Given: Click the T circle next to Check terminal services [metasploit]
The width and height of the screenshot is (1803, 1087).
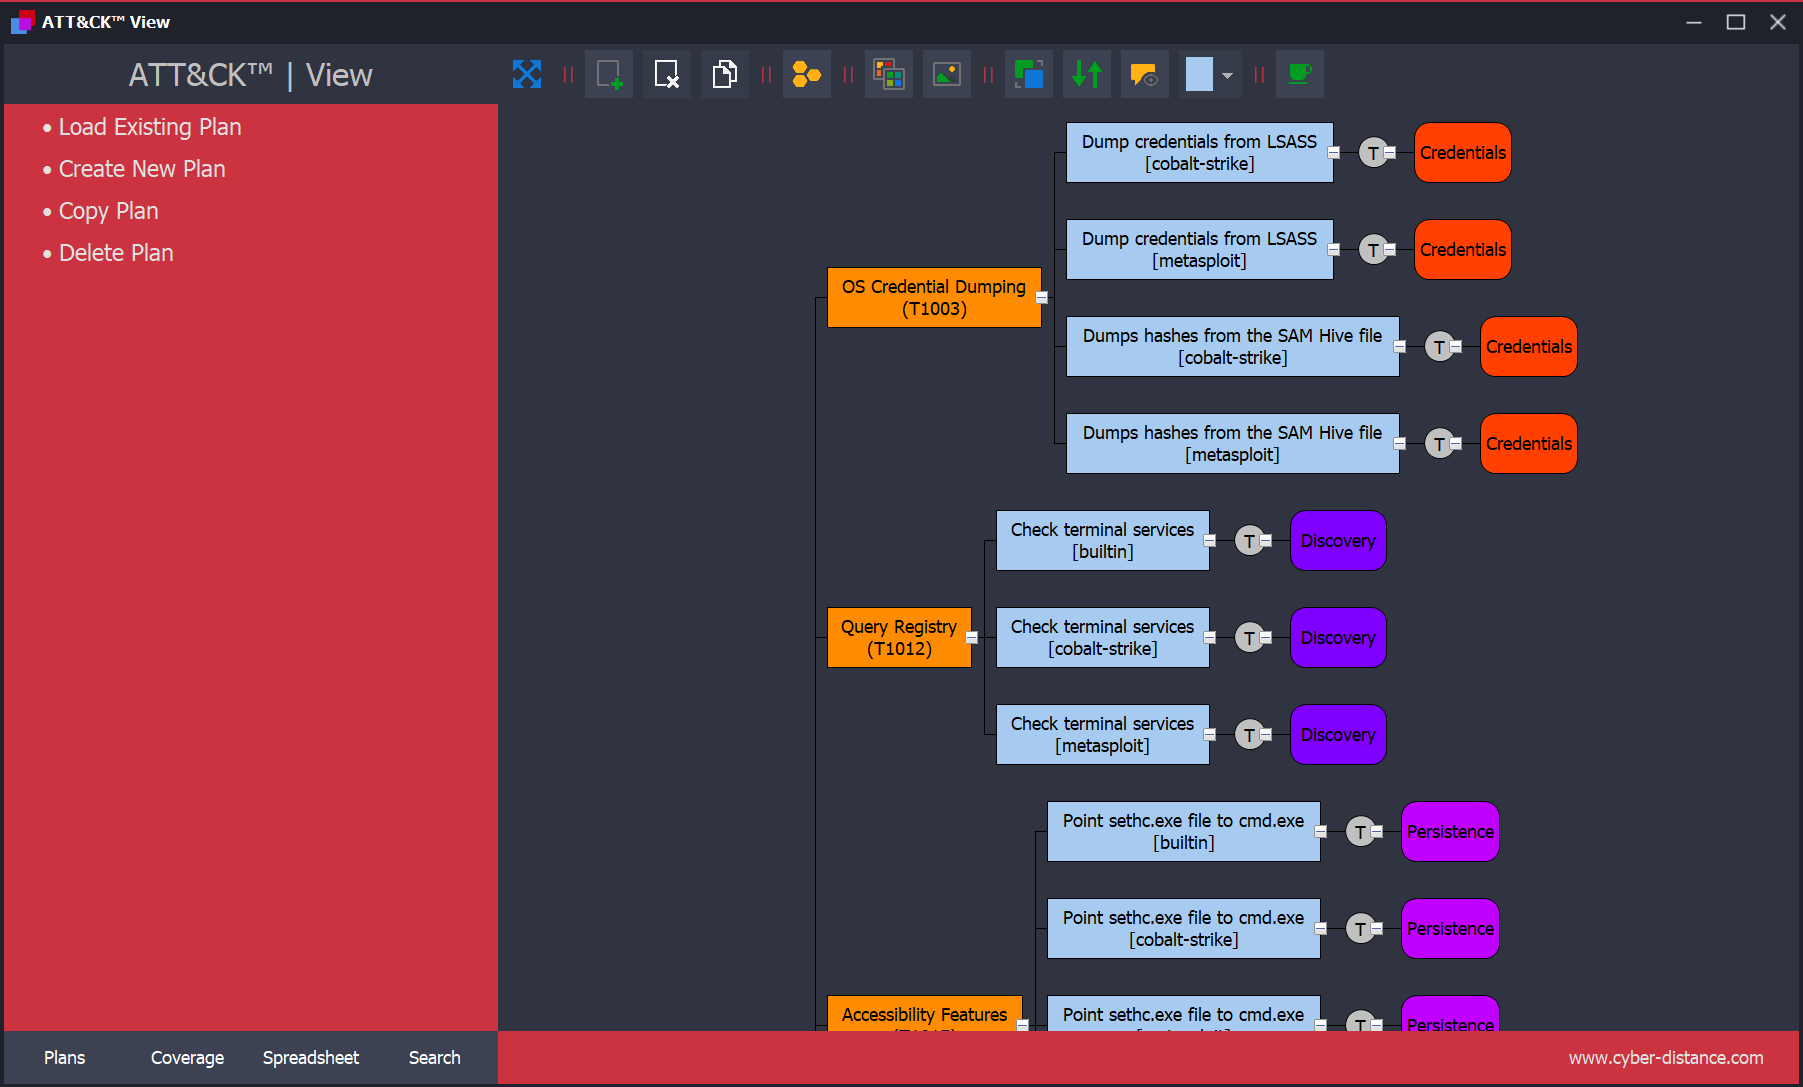Looking at the screenshot, I should point(1249,735).
